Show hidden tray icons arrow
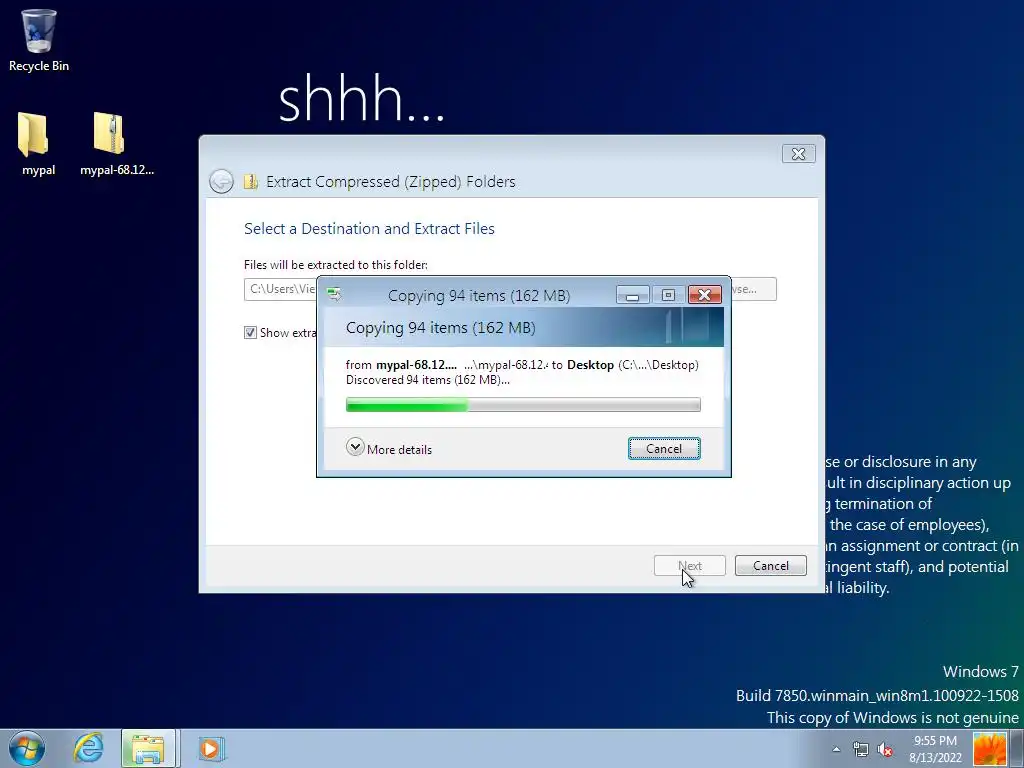The height and width of the screenshot is (768, 1024). 836,749
